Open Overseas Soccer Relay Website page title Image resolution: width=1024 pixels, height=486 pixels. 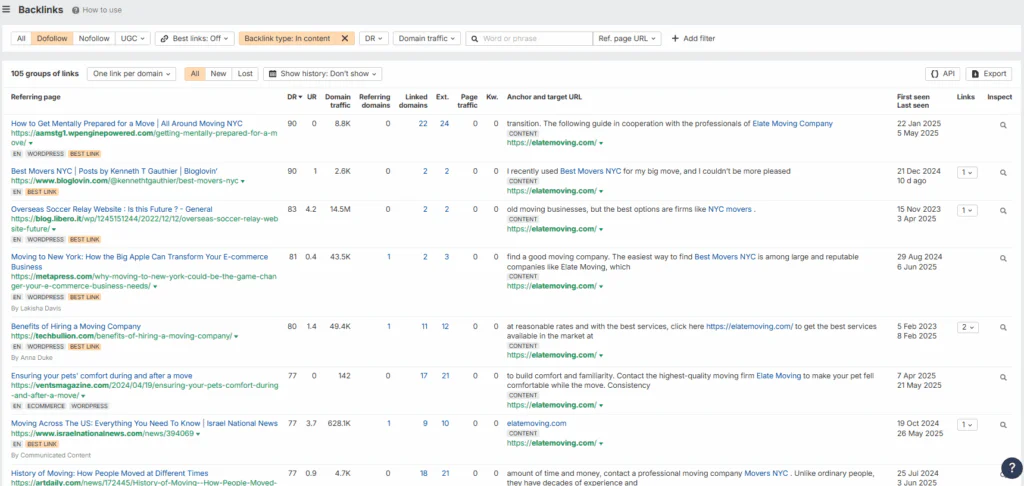pyautogui.click(x=112, y=209)
